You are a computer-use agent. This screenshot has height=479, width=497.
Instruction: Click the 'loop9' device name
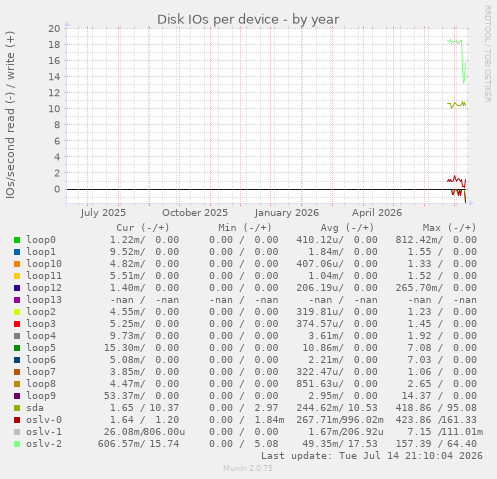point(41,396)
